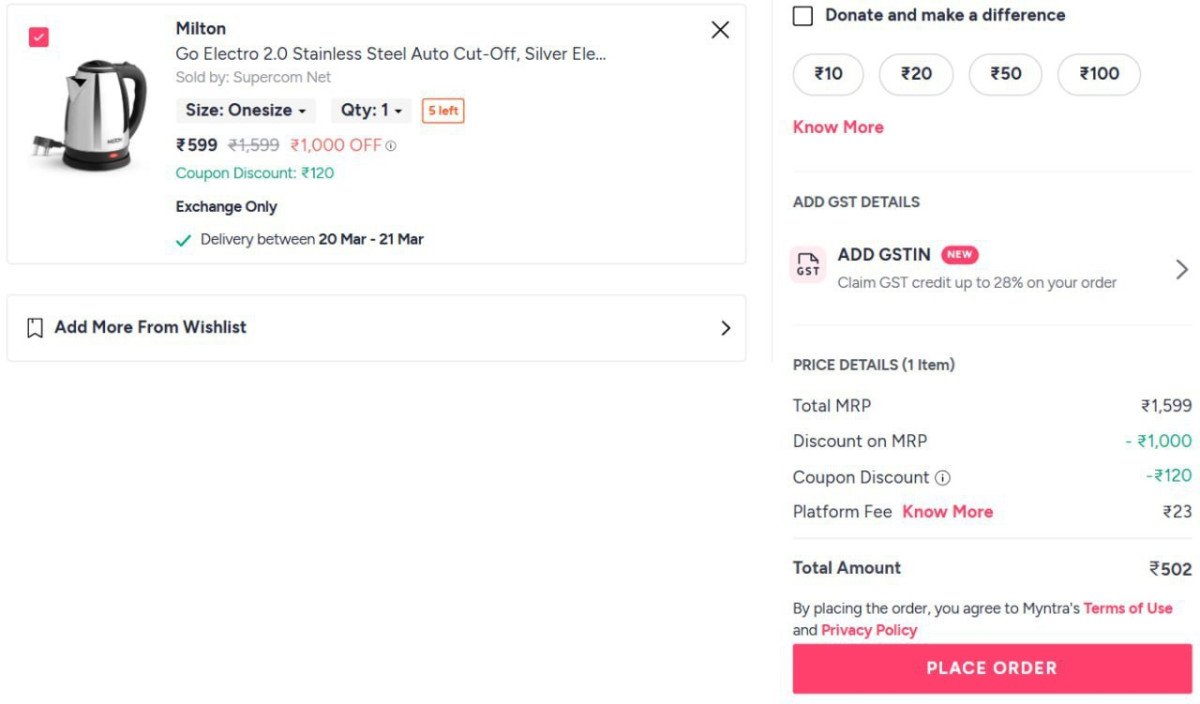Expand the ADD GSTIN section via its chevron

point(1181,268)
